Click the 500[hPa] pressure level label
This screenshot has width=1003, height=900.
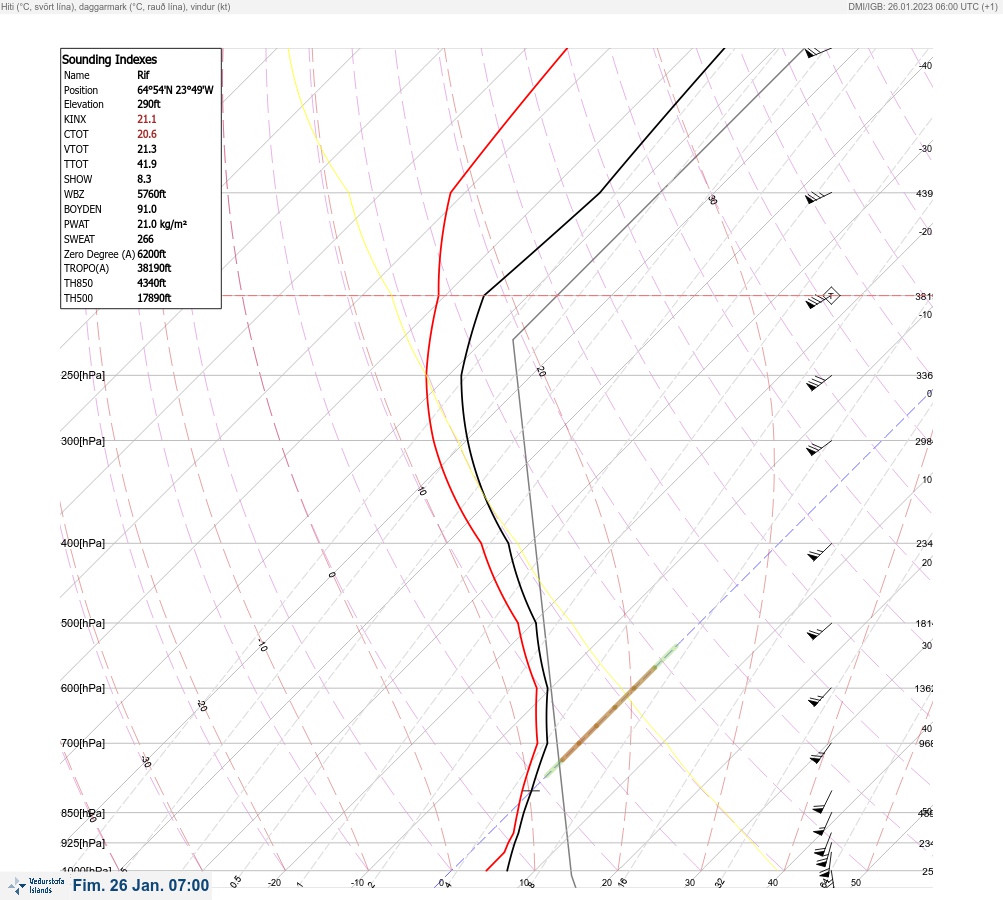coord(83,623)
